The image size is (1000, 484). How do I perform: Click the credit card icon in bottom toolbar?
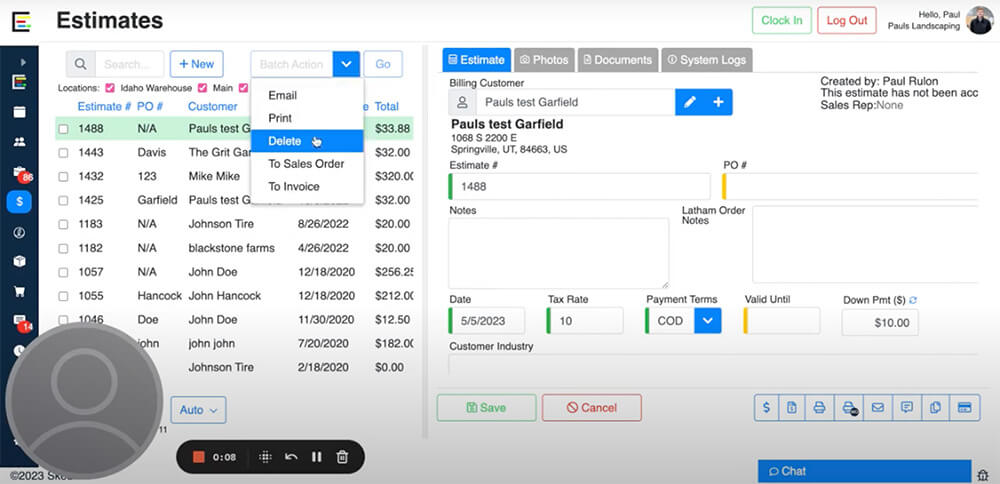coord(965,408)
